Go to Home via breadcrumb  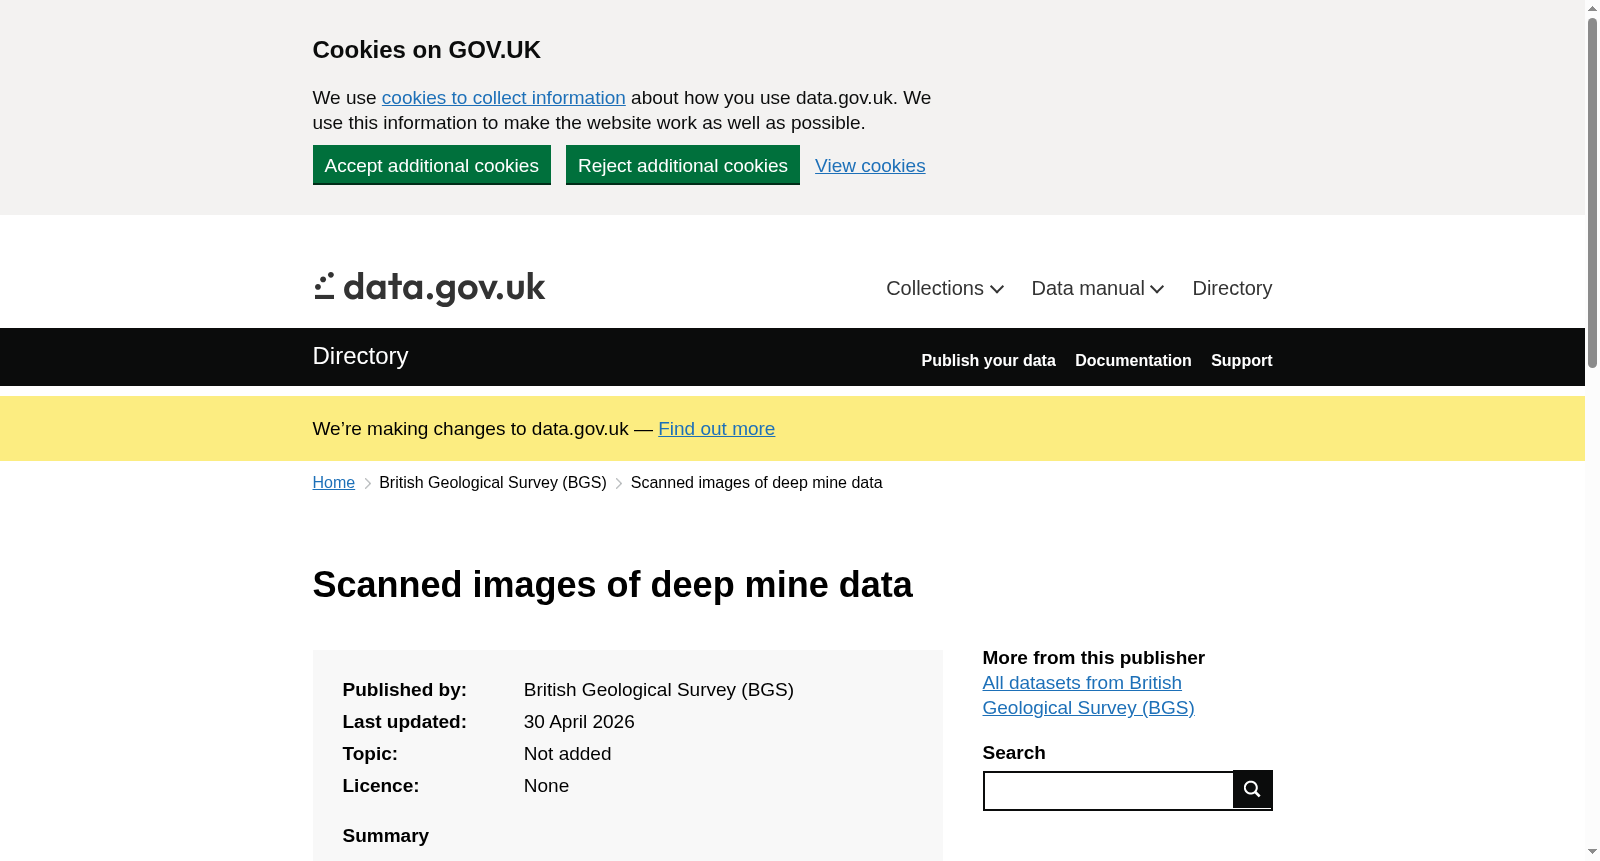[334, 483]
